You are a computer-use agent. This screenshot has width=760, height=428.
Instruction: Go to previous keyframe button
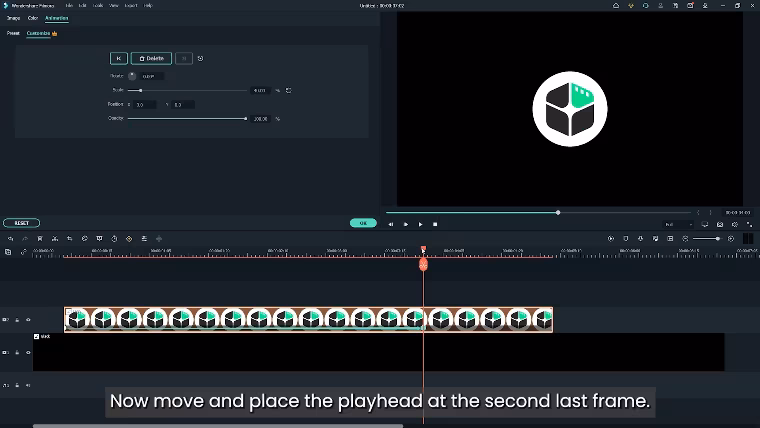pyautogui.click(x=119, y=58)
